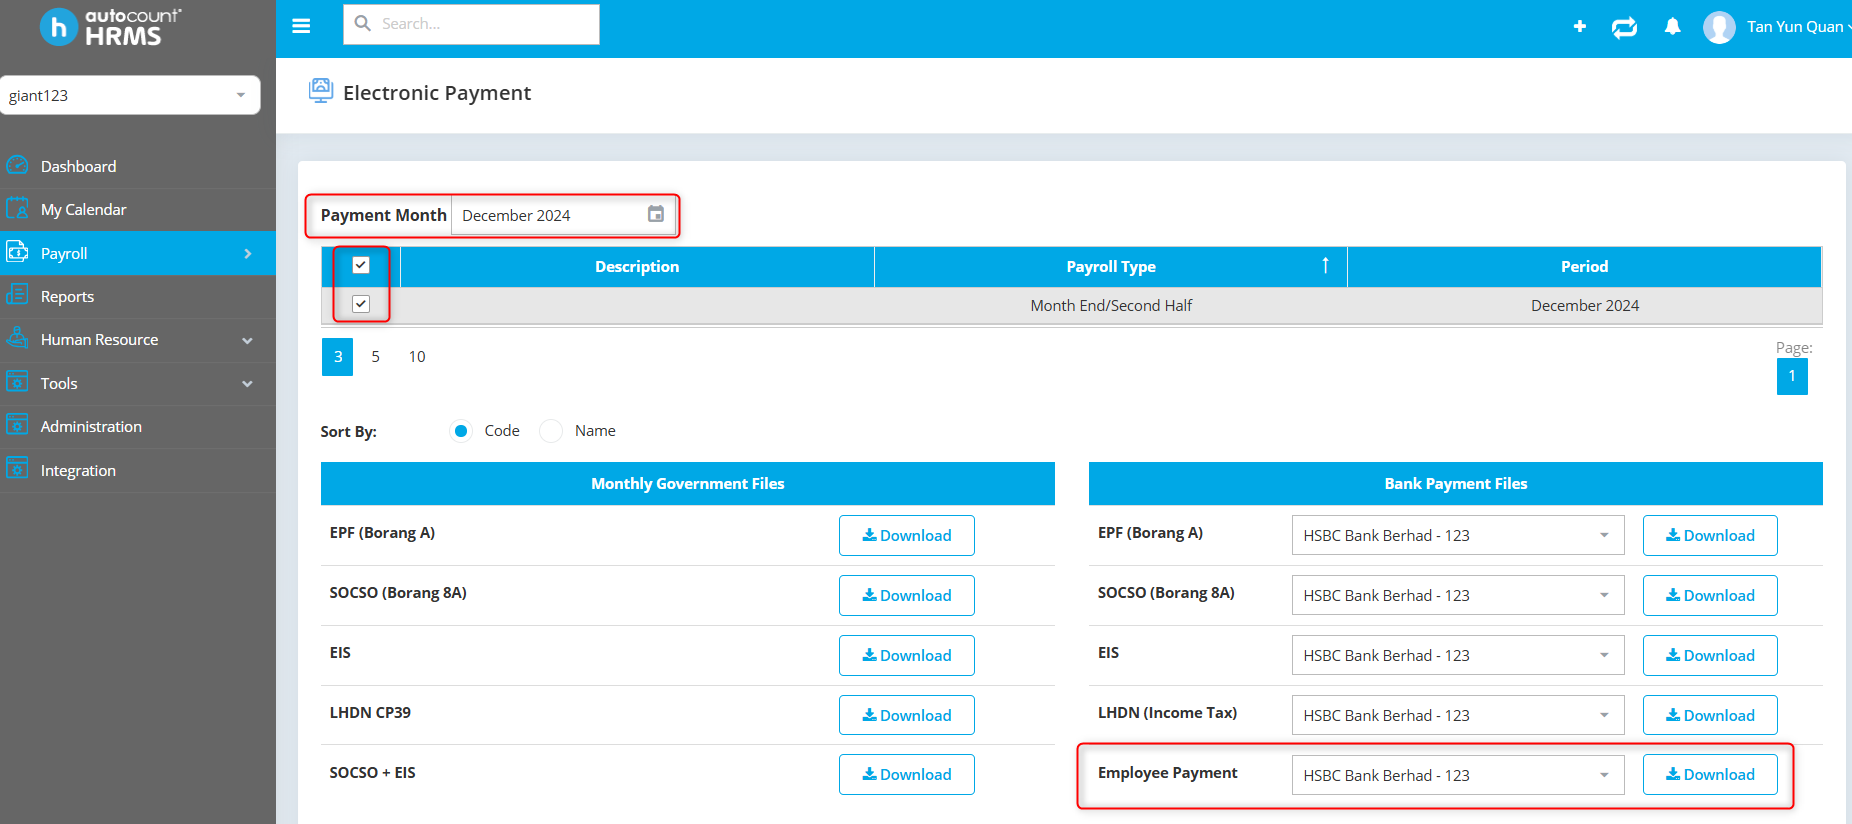
Task: Expand the Tools submenu arrow
Action: pos(248,384)
